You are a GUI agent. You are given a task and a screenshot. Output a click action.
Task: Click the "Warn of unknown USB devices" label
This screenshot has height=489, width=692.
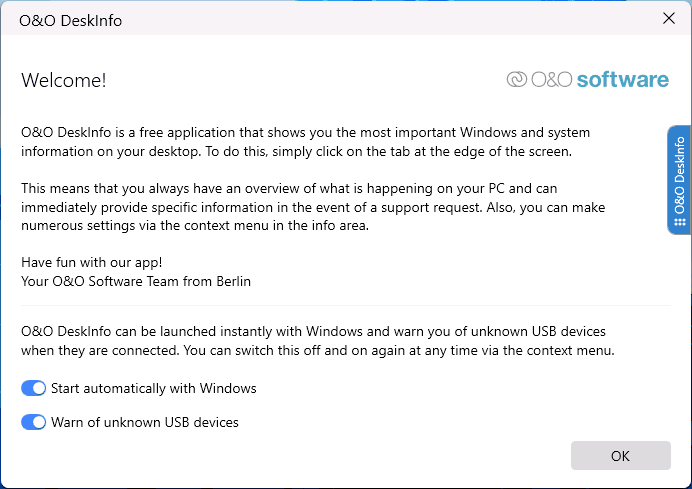[145, 422]
